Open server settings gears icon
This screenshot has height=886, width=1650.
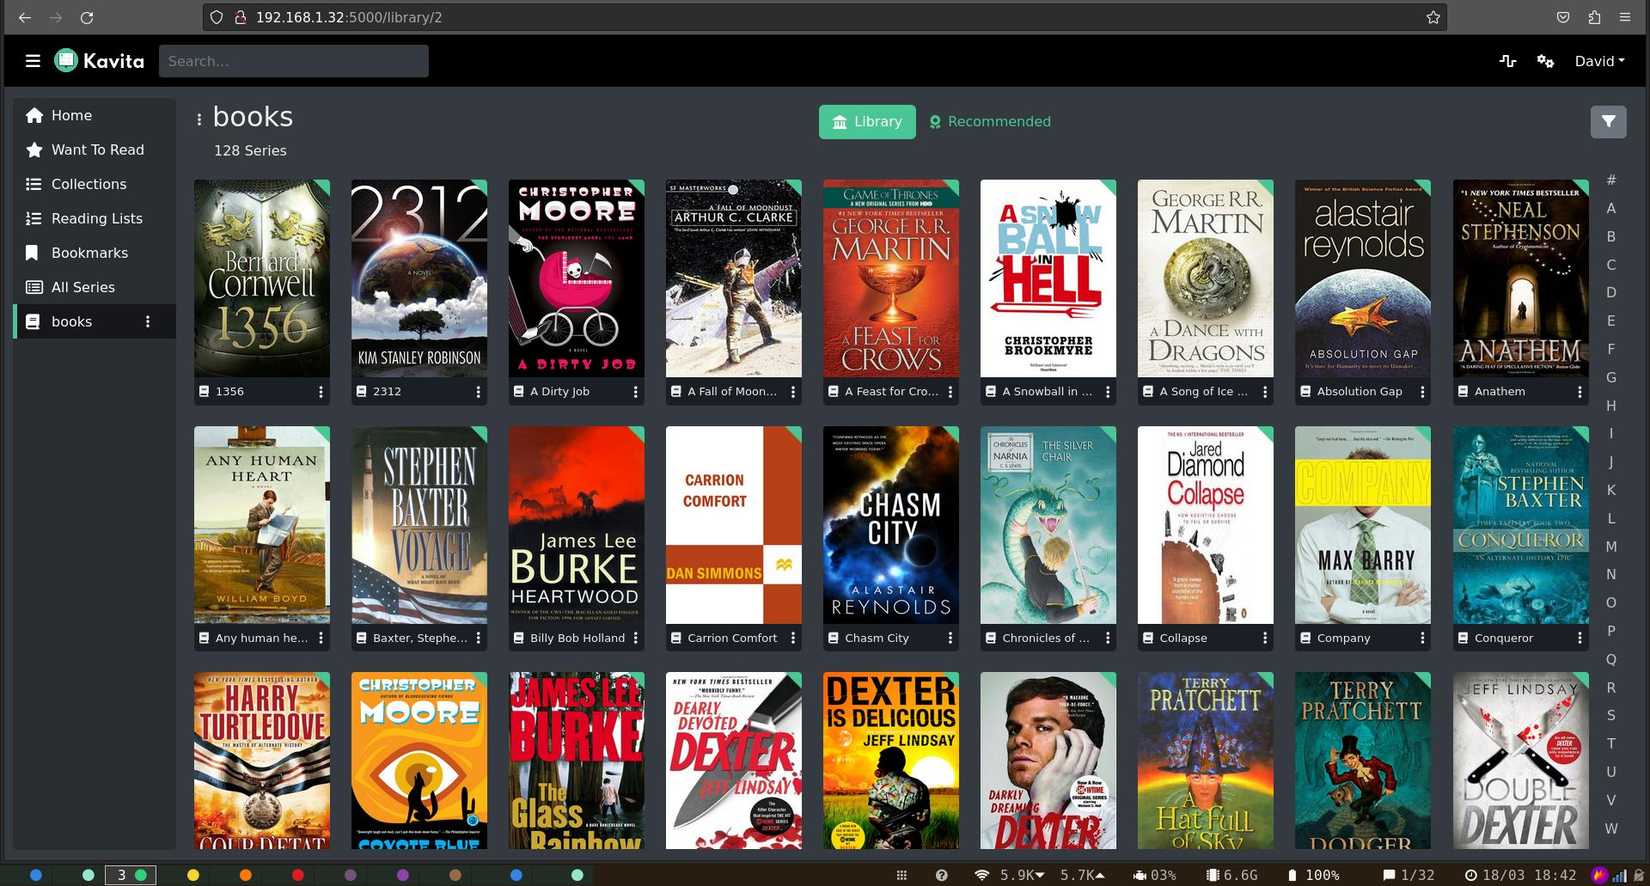point(1545,61)
